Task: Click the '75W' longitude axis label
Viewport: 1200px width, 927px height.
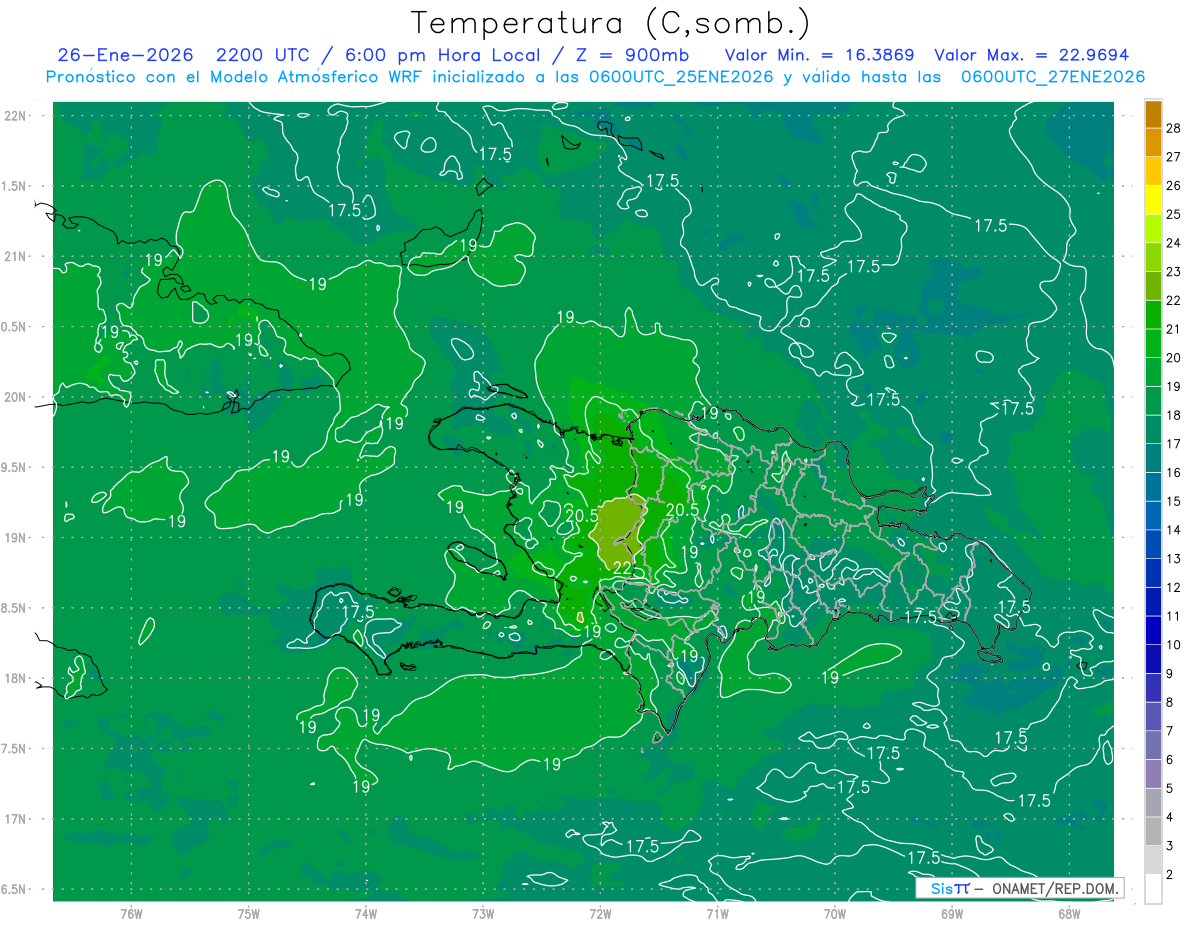Action: [x=248, y=913]
